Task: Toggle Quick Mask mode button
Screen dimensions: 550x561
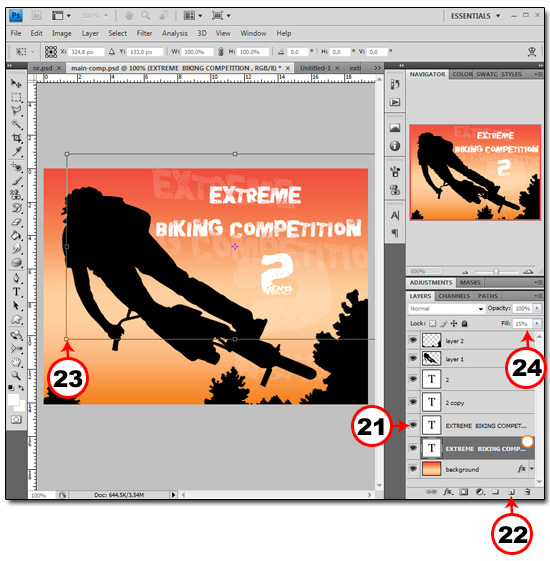Action: tap(16, 419)
